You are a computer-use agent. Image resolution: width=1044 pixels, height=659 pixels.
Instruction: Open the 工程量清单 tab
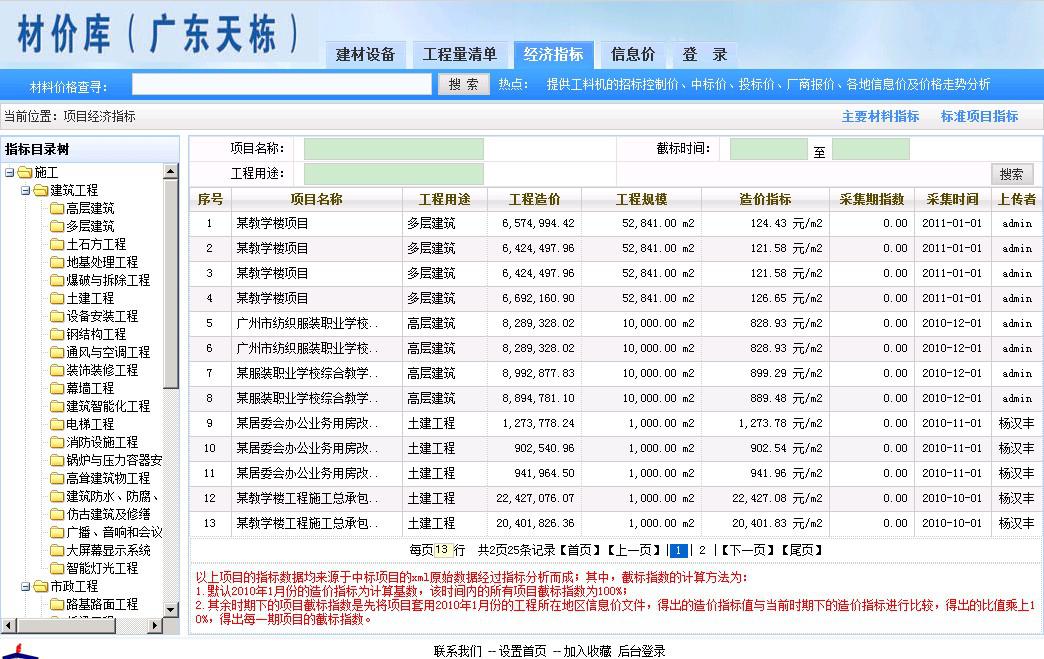(x=459, y=55)
